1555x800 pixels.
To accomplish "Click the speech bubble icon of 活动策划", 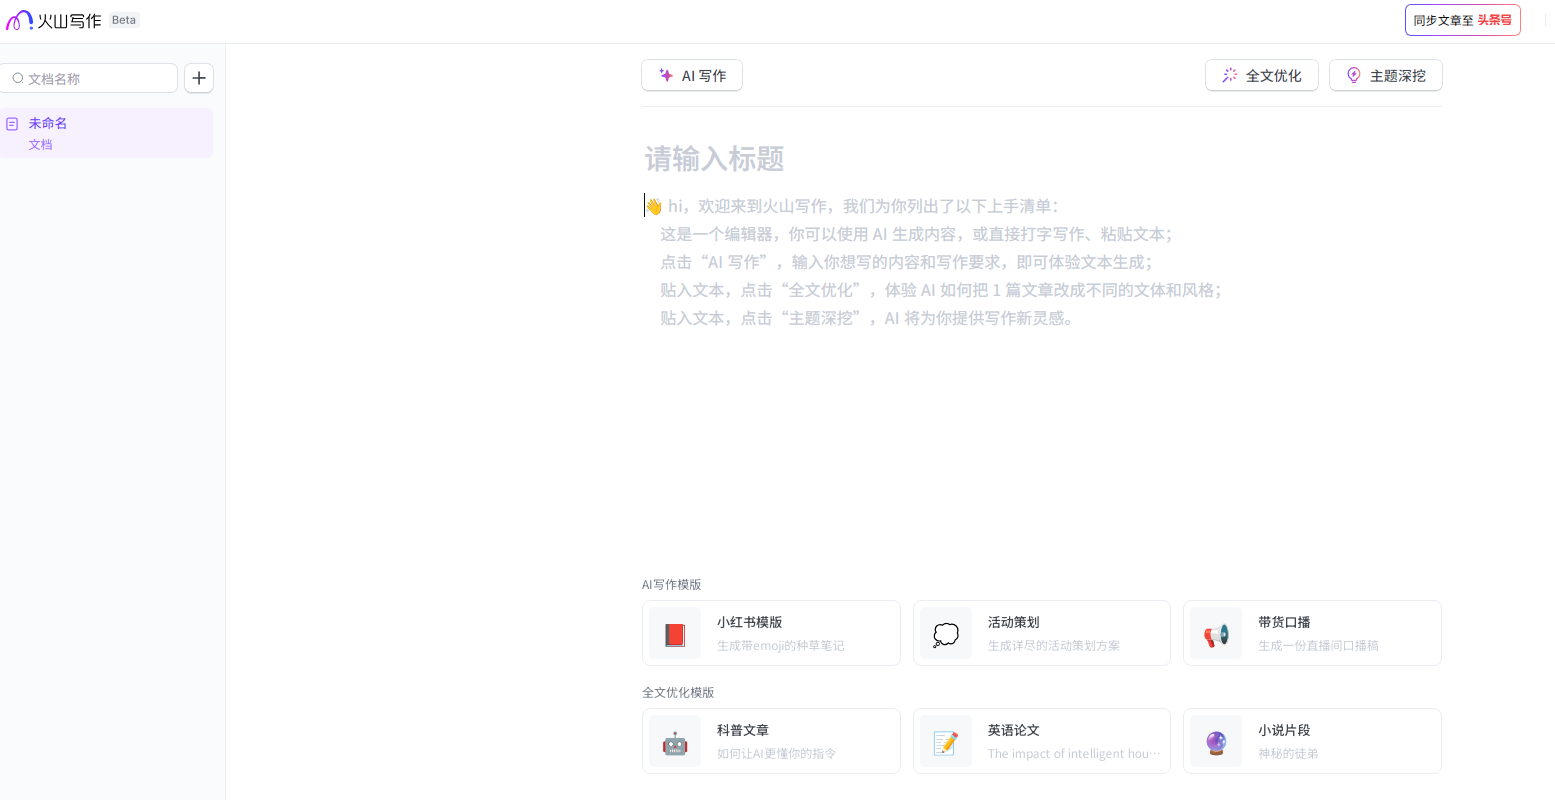I will 945,633.
